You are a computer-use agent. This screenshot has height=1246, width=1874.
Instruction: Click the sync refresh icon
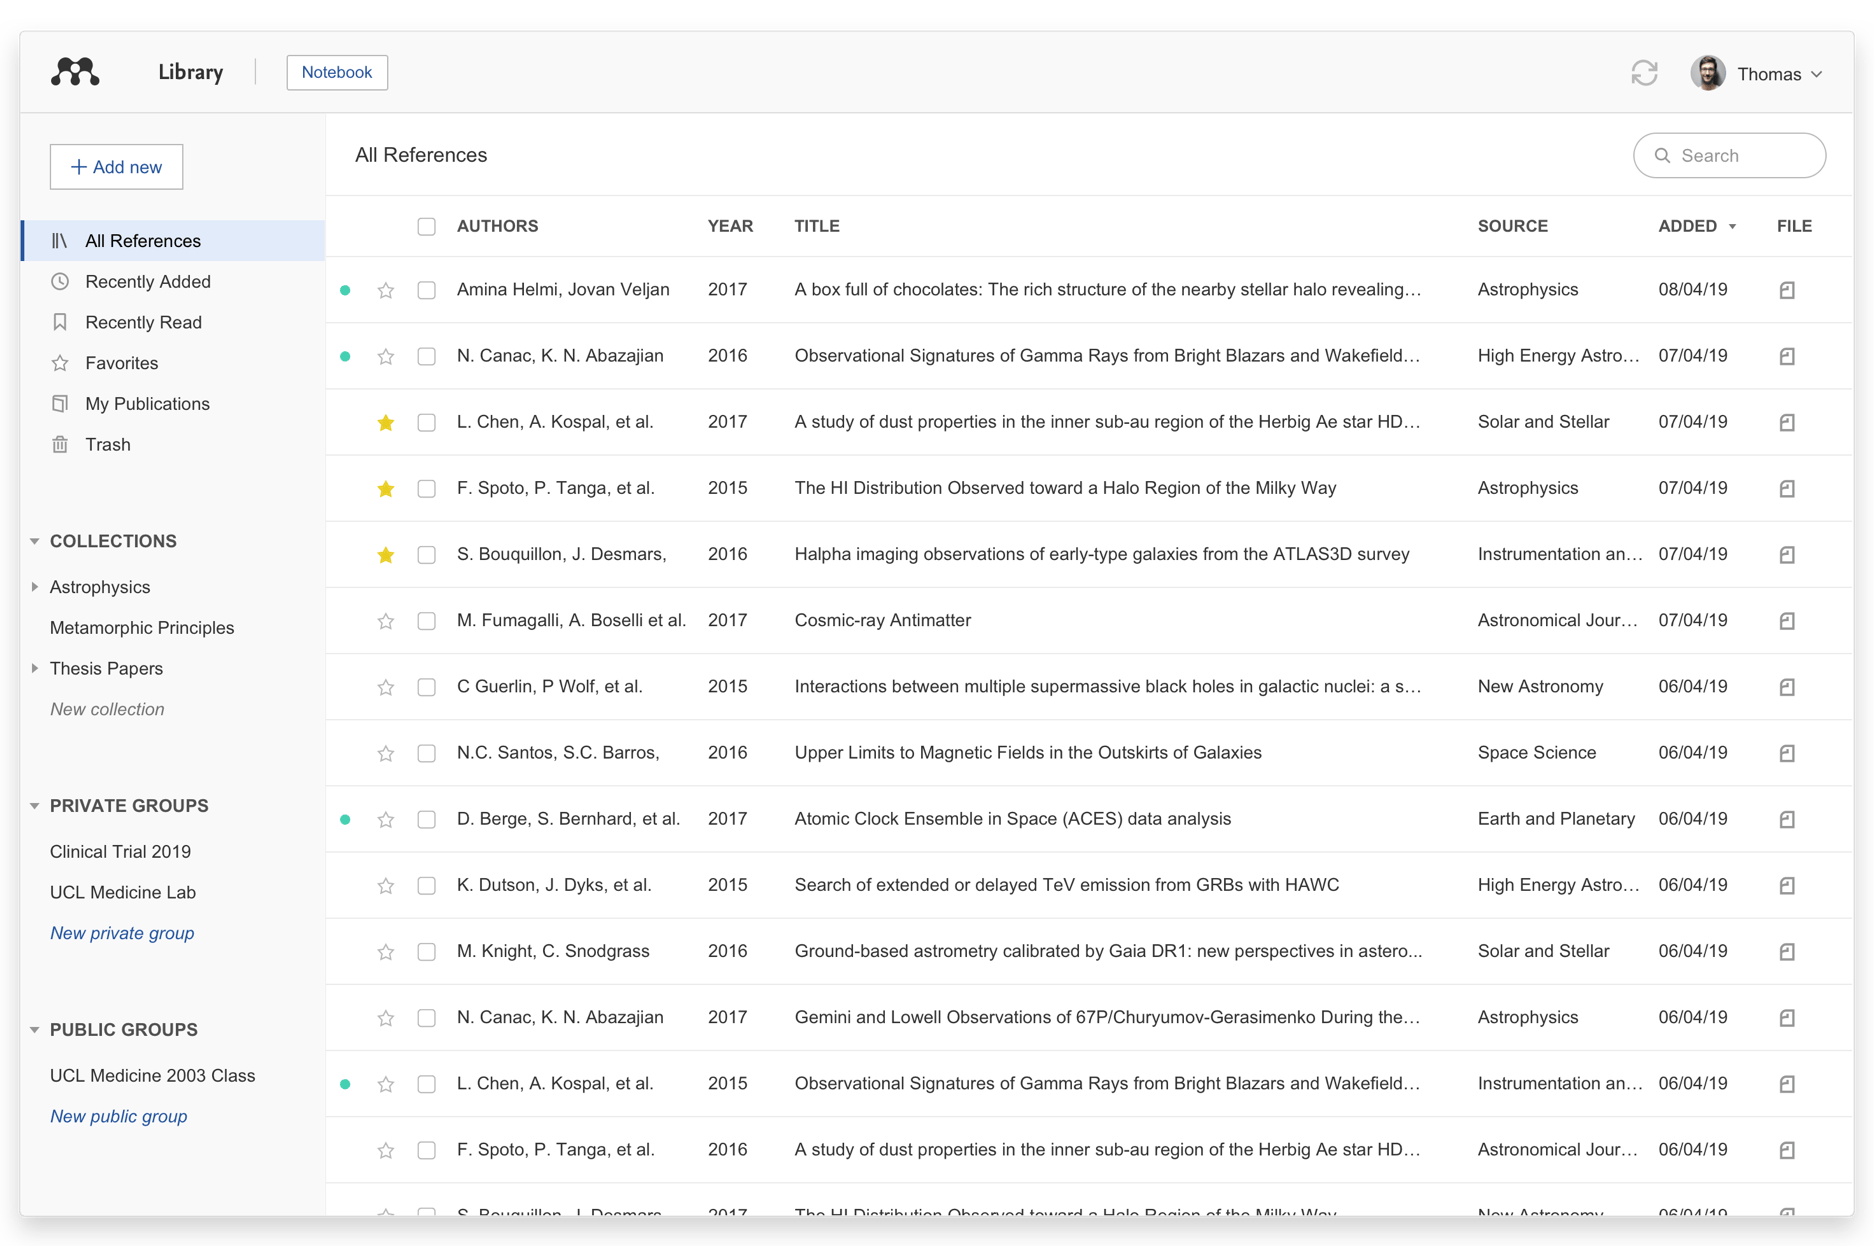point(1644,73)
